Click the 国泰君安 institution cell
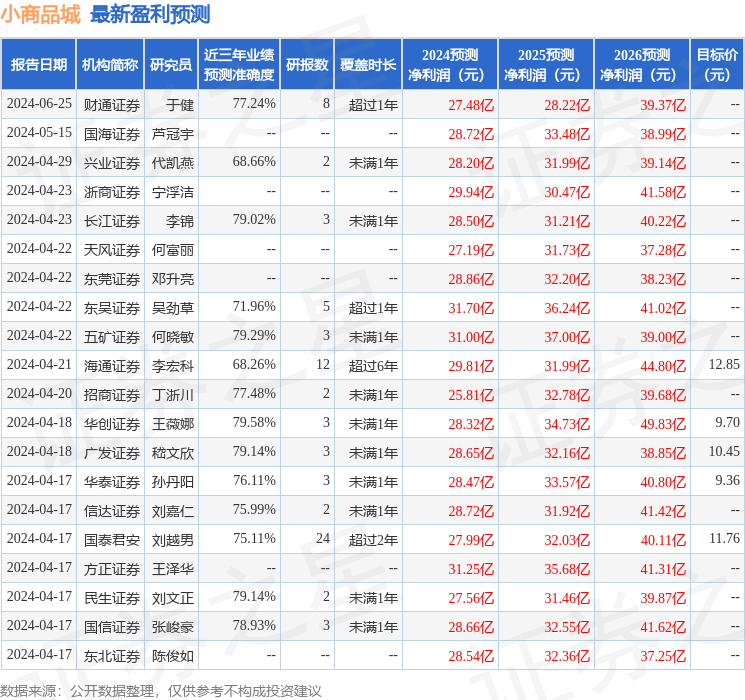The width and height of the screenshot is (745, 700). pyautogui.click(x=112, y=540)
